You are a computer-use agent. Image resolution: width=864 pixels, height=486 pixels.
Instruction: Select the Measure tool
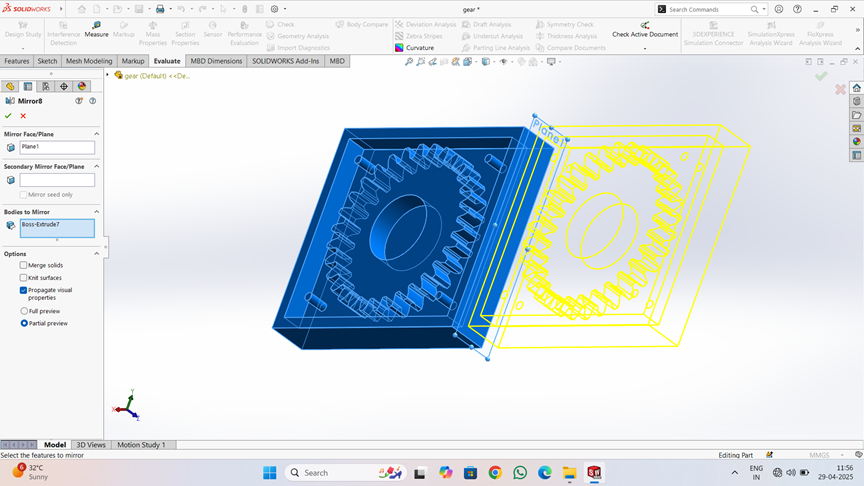96,30
